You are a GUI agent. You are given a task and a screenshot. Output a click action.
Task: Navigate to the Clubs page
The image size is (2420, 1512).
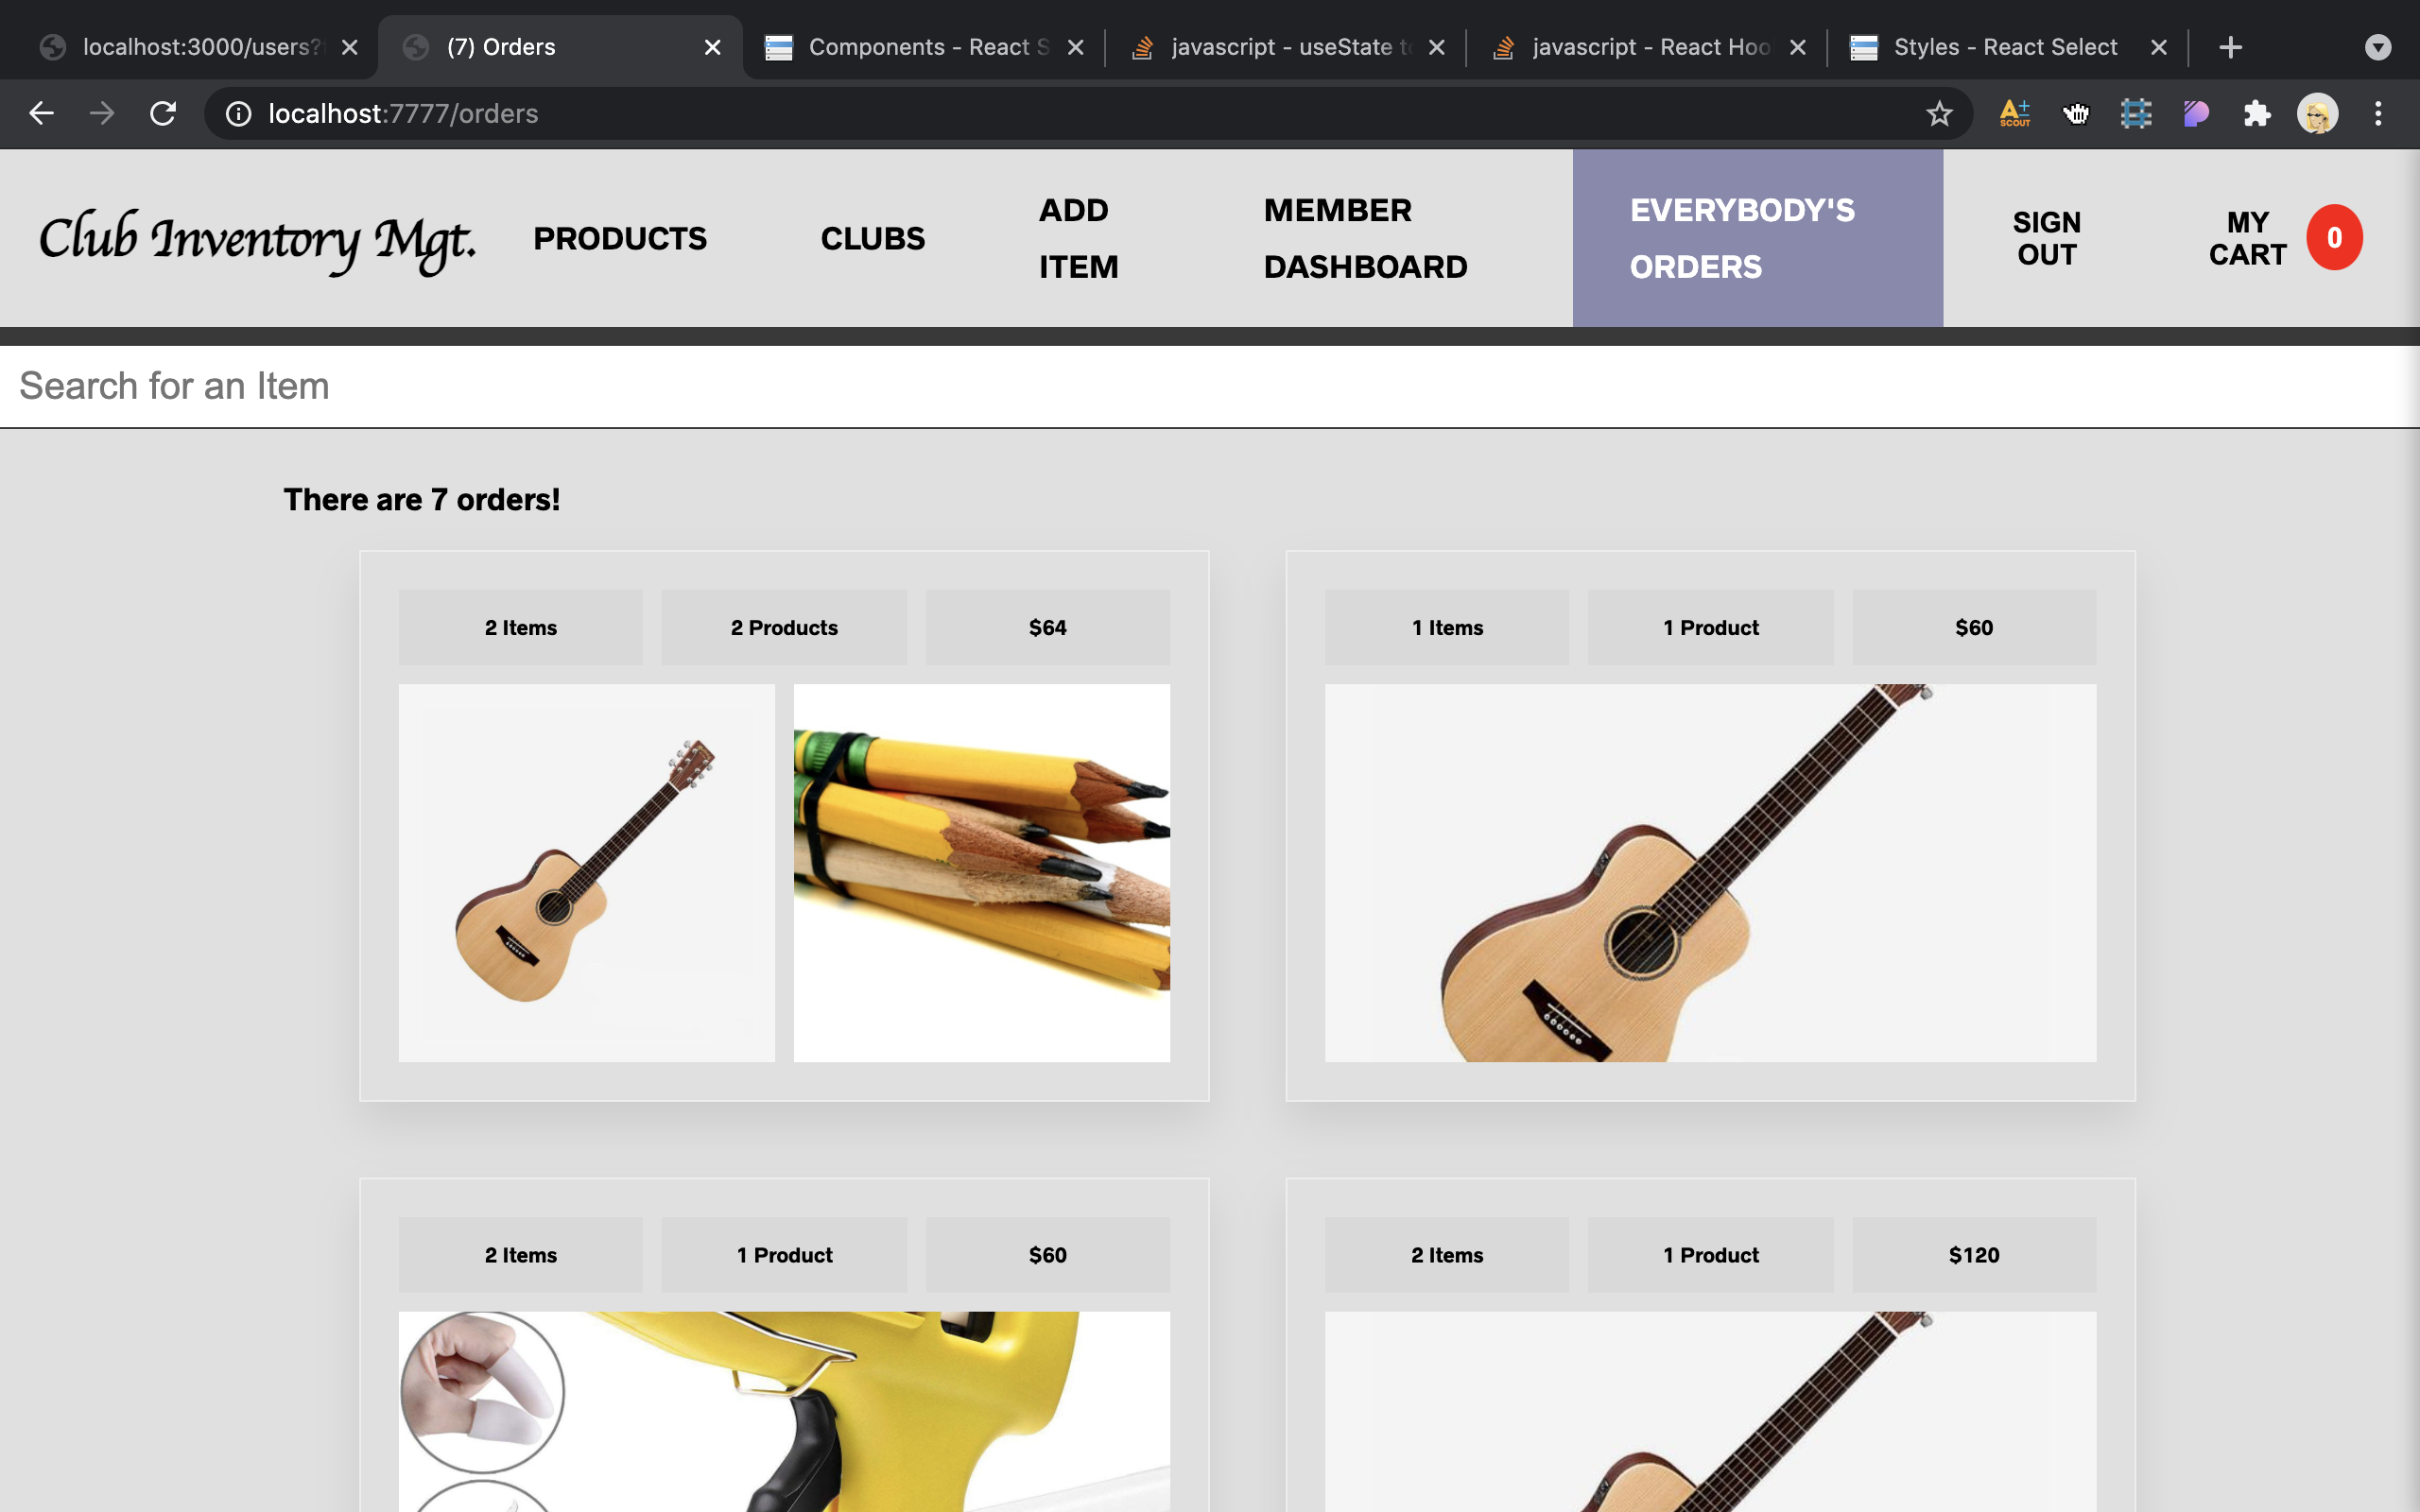(872, 238)
